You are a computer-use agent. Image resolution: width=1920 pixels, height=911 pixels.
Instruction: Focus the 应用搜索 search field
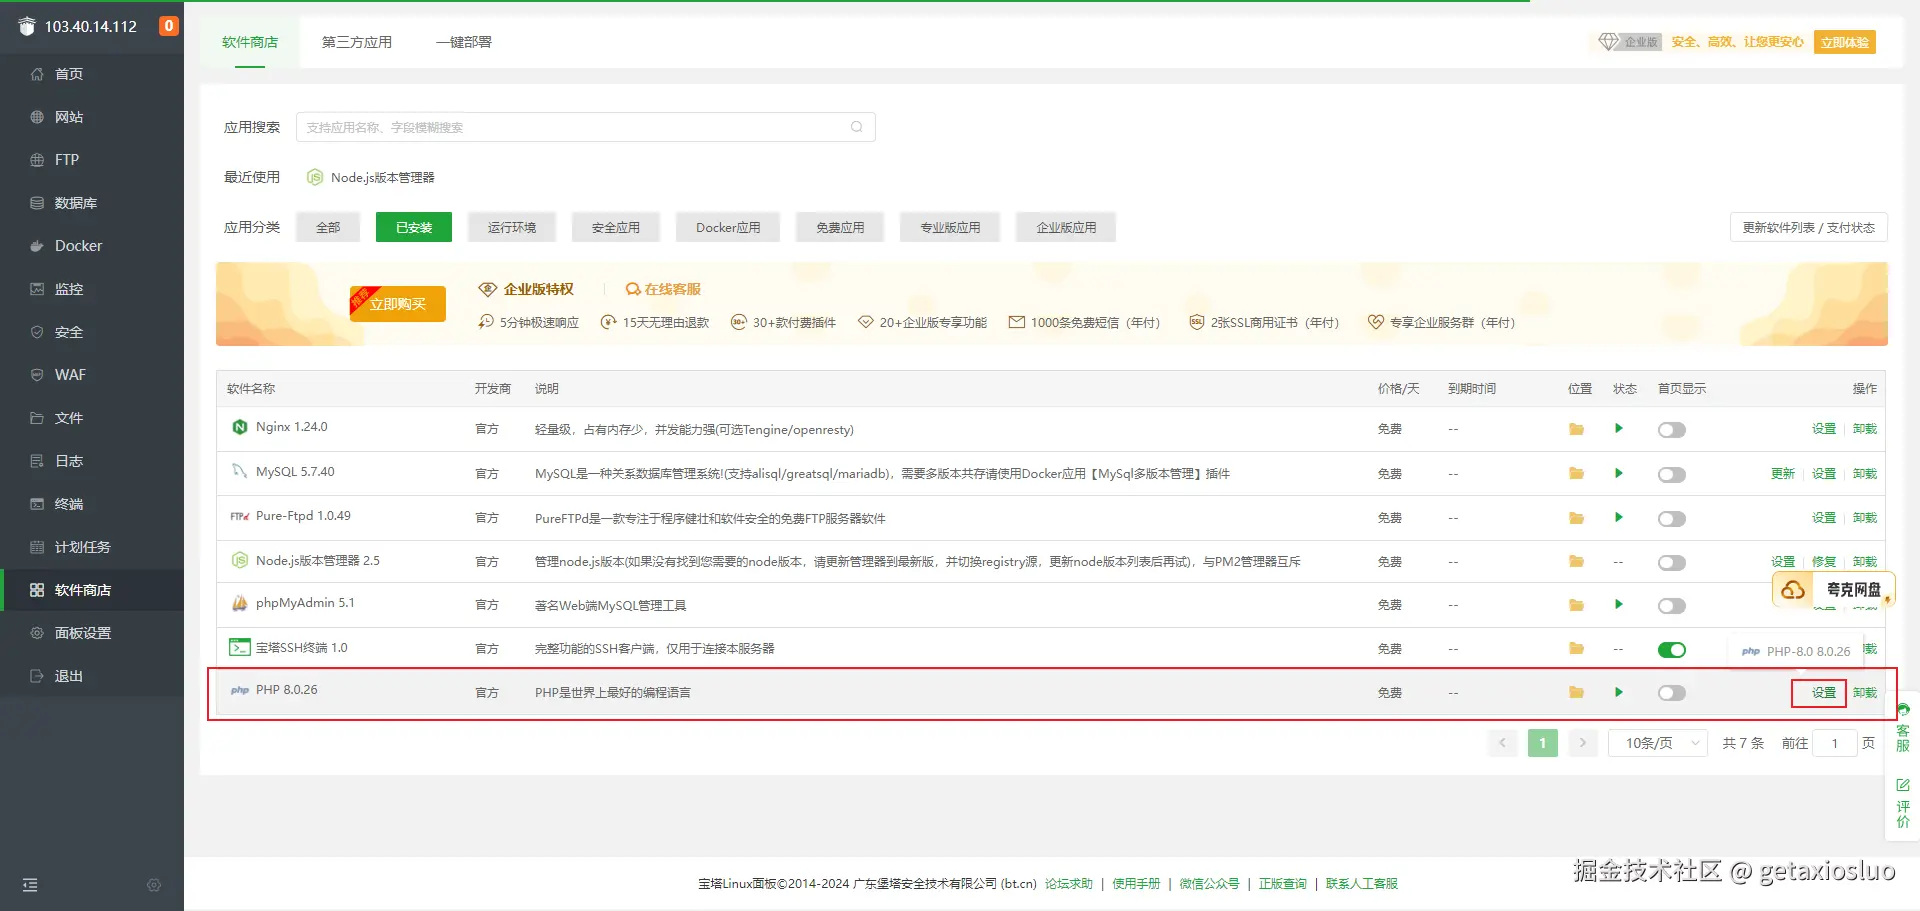586,127
